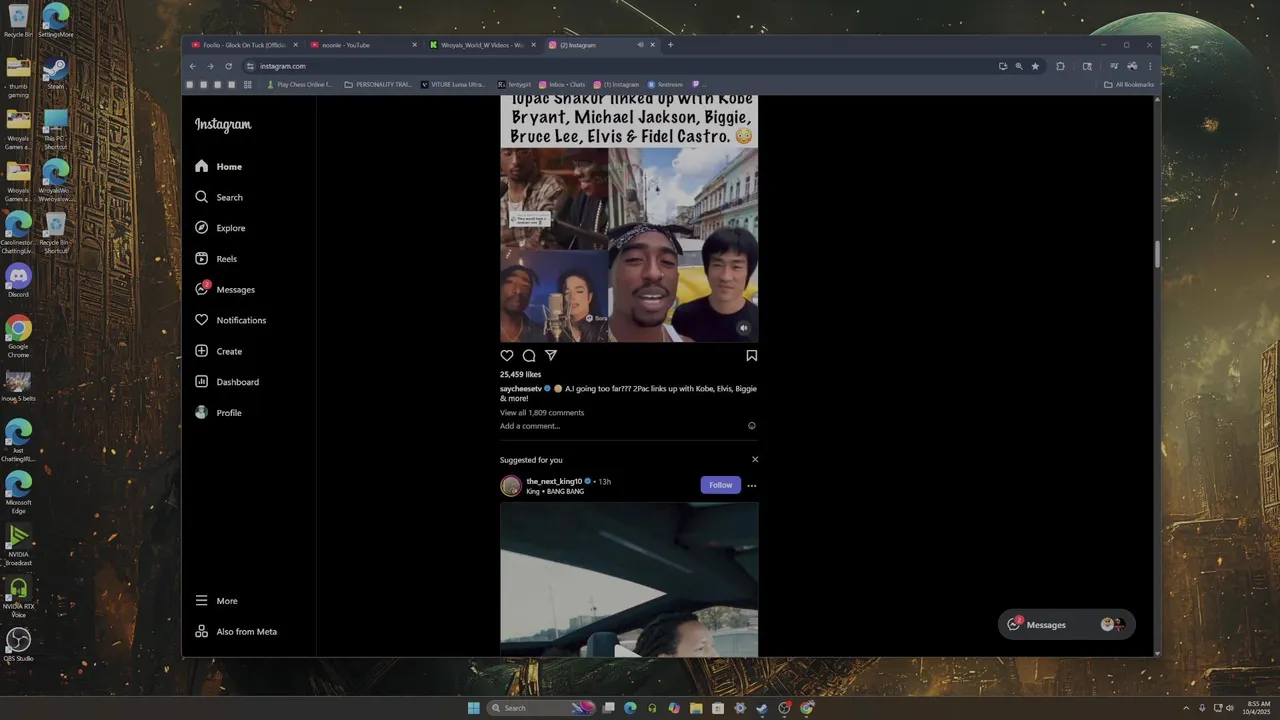The width and height of the screenshot is (1280, 720).
Task: Open Reels in the sidebar
Action: (x=216, y=259)
